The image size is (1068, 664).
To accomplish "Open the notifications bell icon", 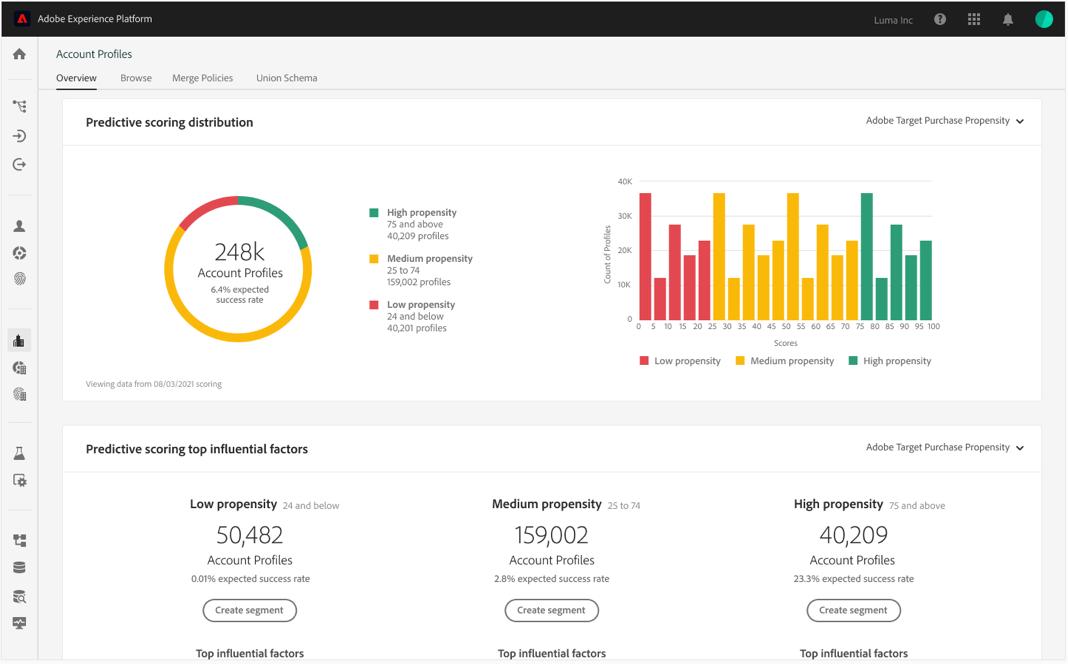I will [x=1008, y=19].
